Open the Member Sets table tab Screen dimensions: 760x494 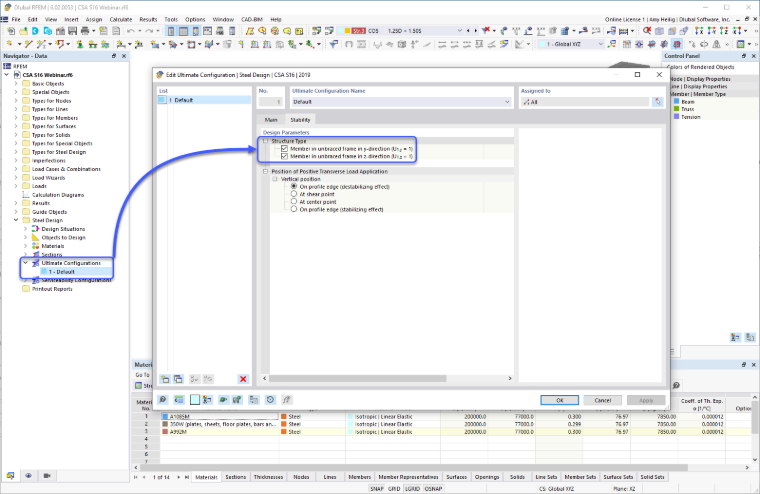click(580, 477)
